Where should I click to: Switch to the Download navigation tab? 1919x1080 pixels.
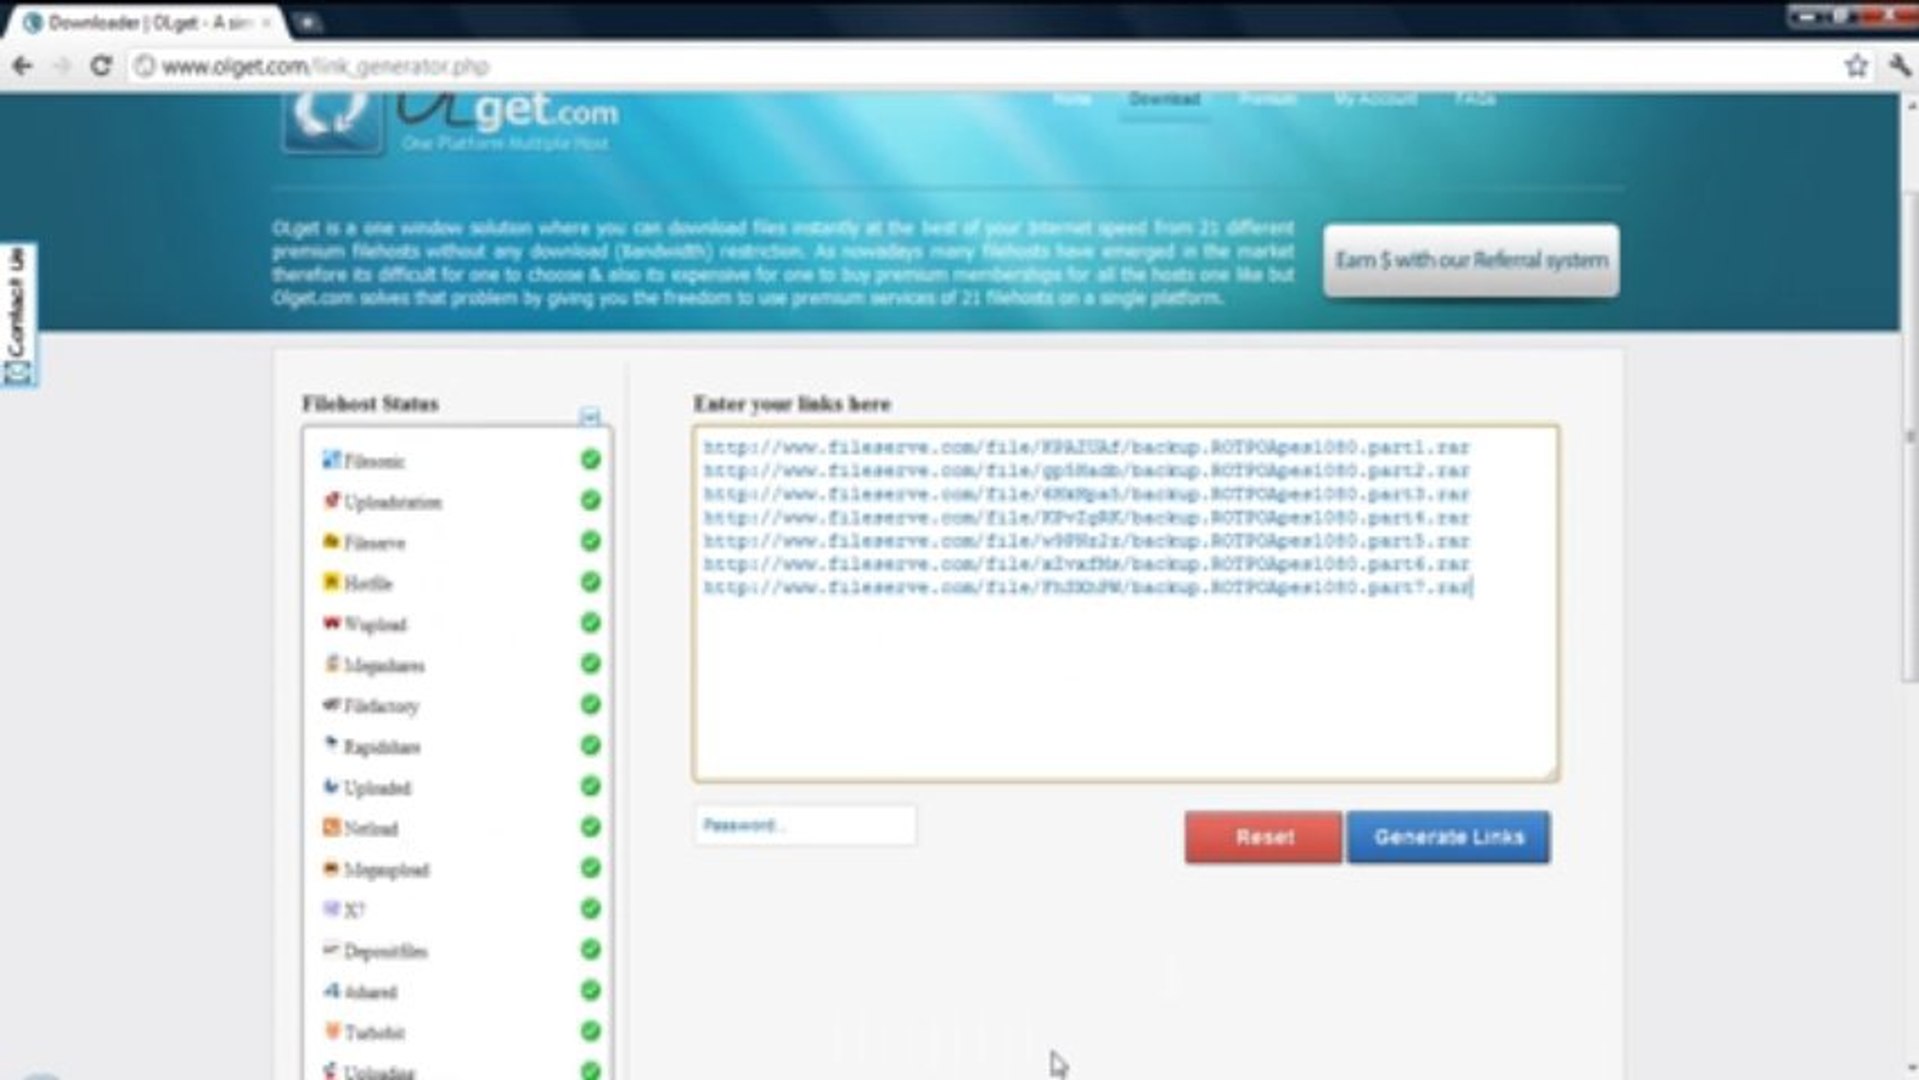[x=1163, y=99]
